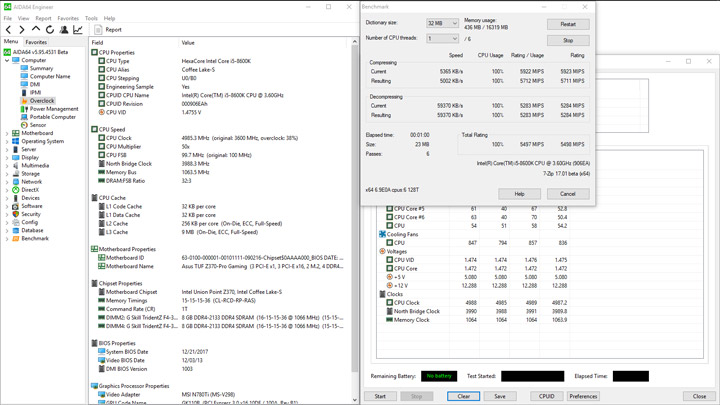Select Summary in the Computer tree
The height and width of the screenshot is (405, 720).
coord(41,68)
